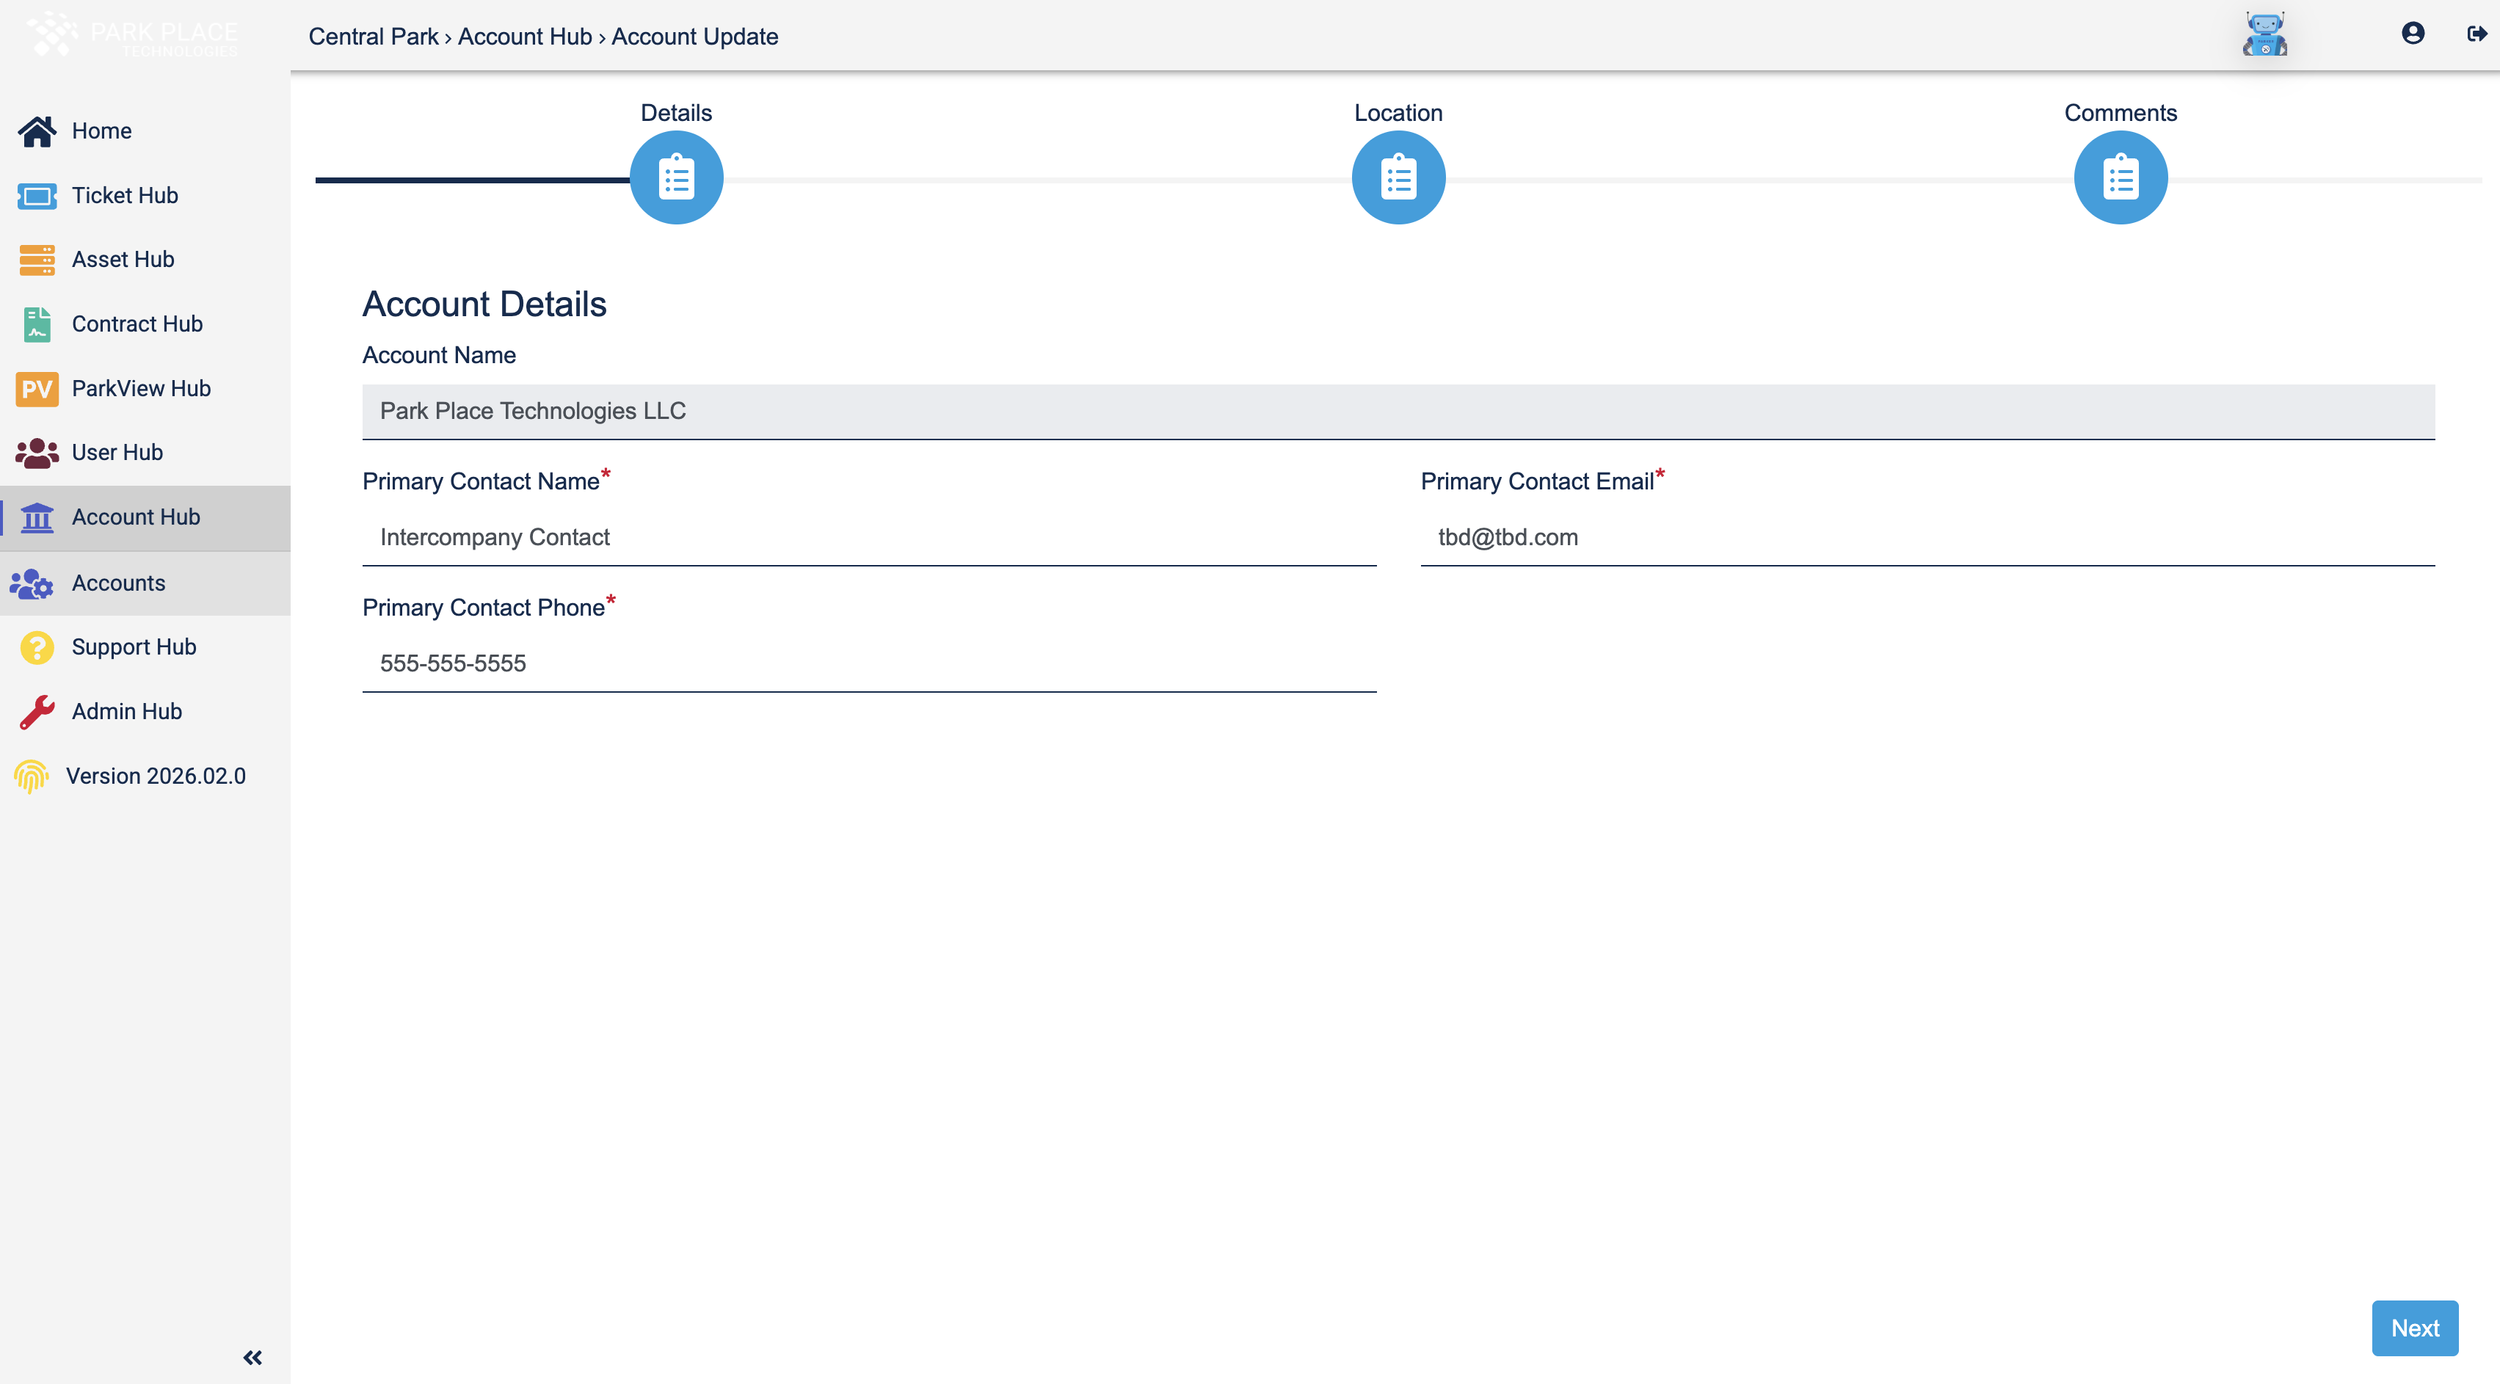The height and width of the screenshot is (1384, 2500).
Task: Click the version fingerprint icon
Action: pyautogui.click(x=31, y=777)
